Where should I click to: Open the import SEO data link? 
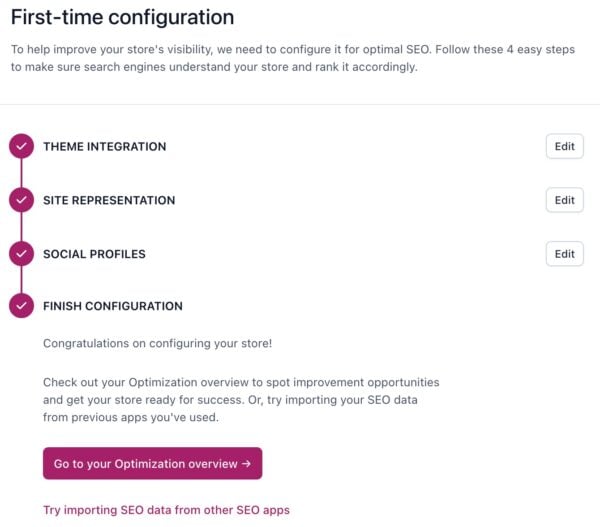(166, 510)
